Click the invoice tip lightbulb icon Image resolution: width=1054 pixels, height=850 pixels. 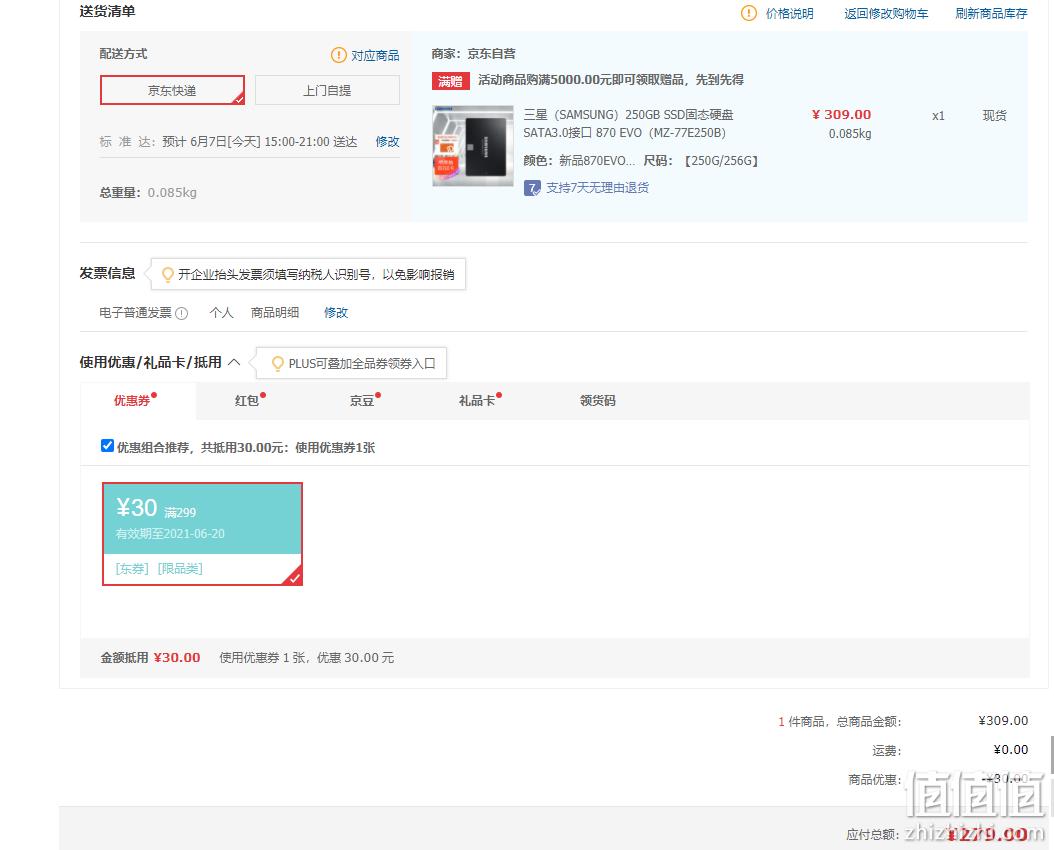167,274
